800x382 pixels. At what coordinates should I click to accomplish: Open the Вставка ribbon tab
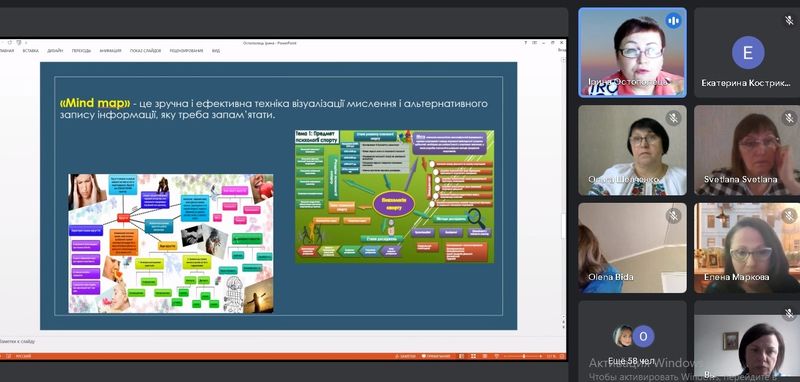click(x=30, y=51)
